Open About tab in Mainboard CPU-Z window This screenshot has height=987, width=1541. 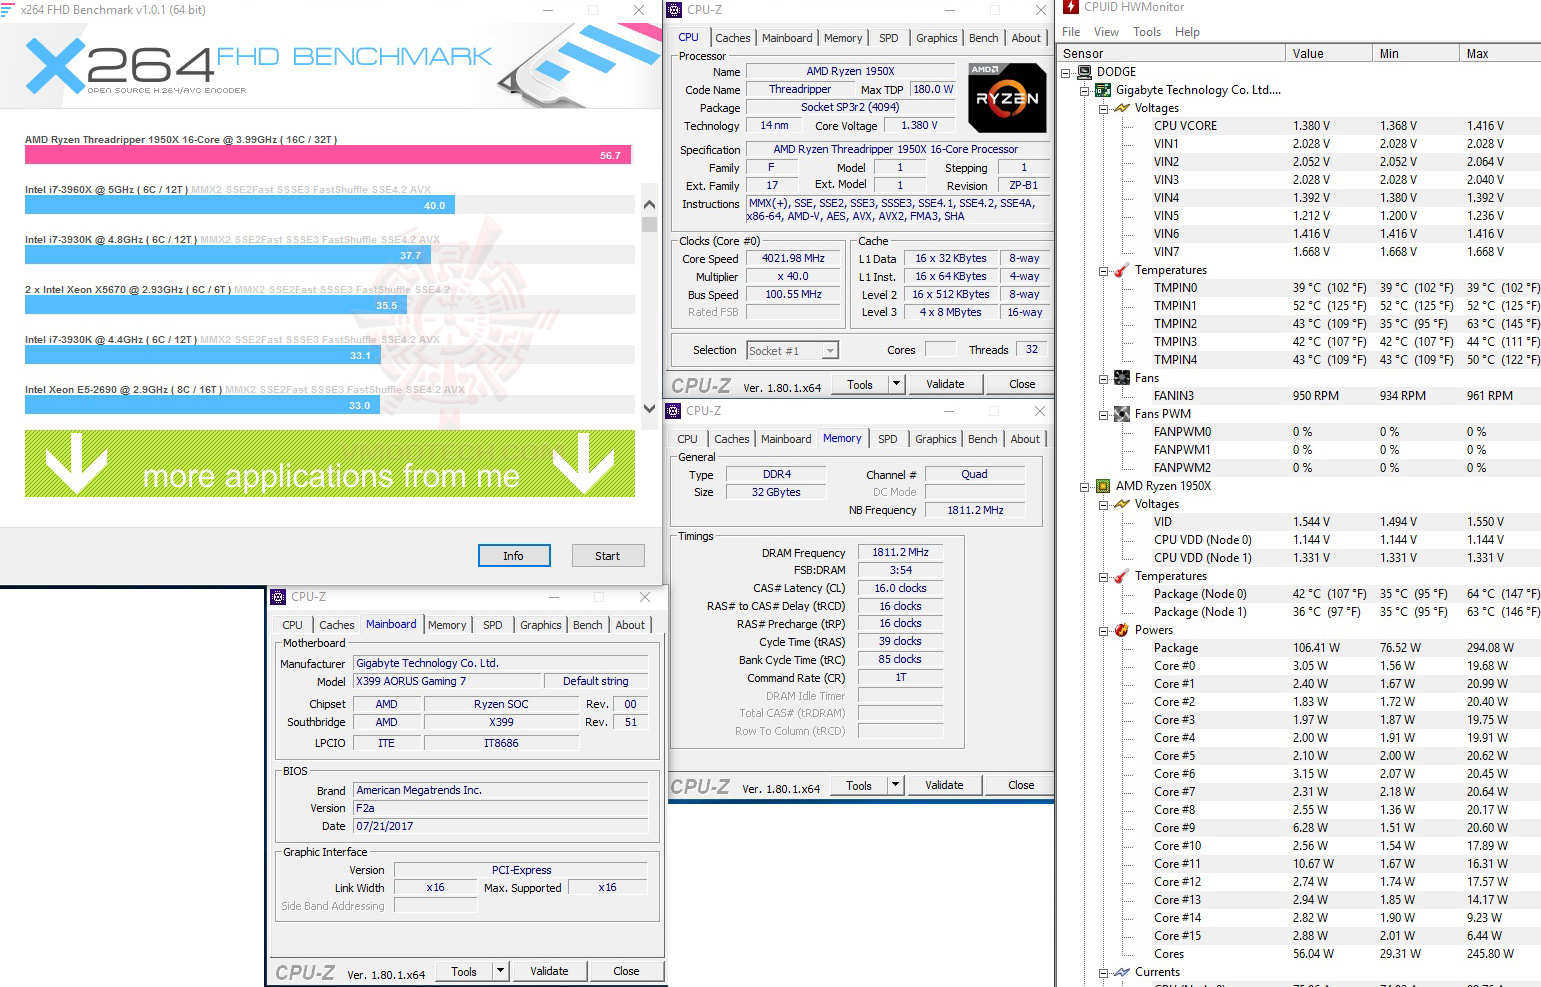pos(630,625)
